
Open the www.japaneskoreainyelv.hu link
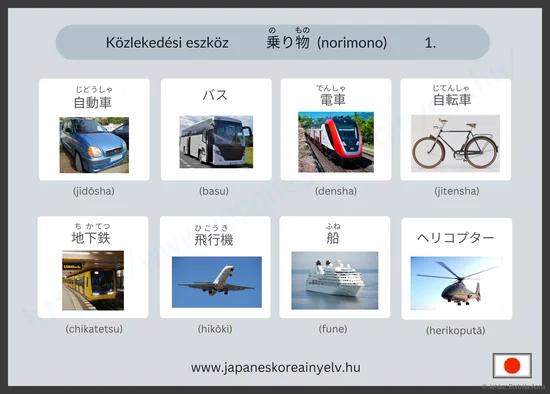pyautogui.click(x=276, y=367)
